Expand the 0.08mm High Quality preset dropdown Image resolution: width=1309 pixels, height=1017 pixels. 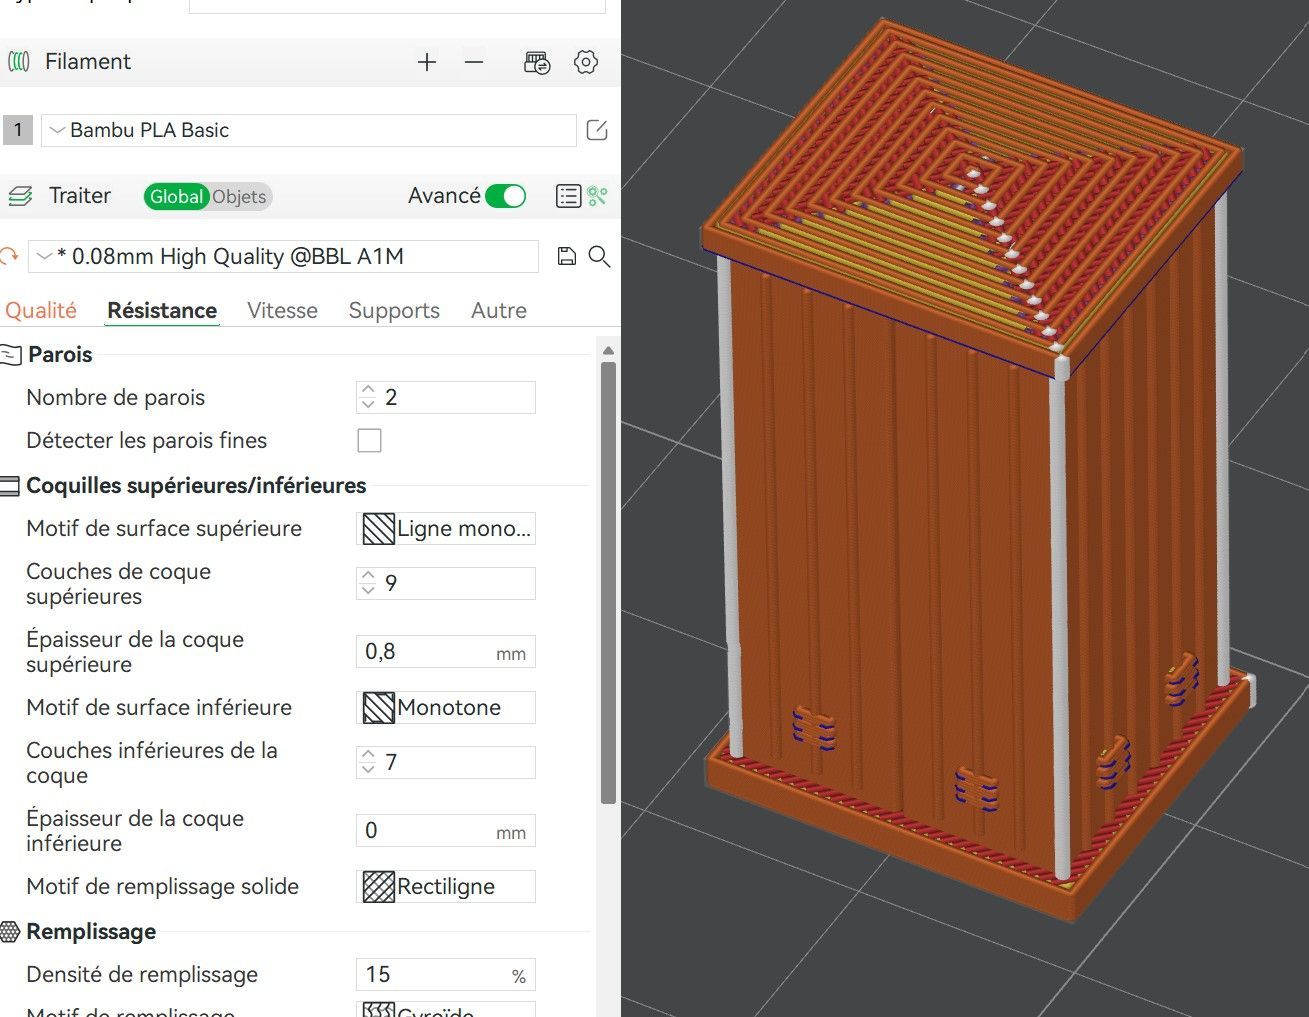pyautogui.click(x=283, y=256)
